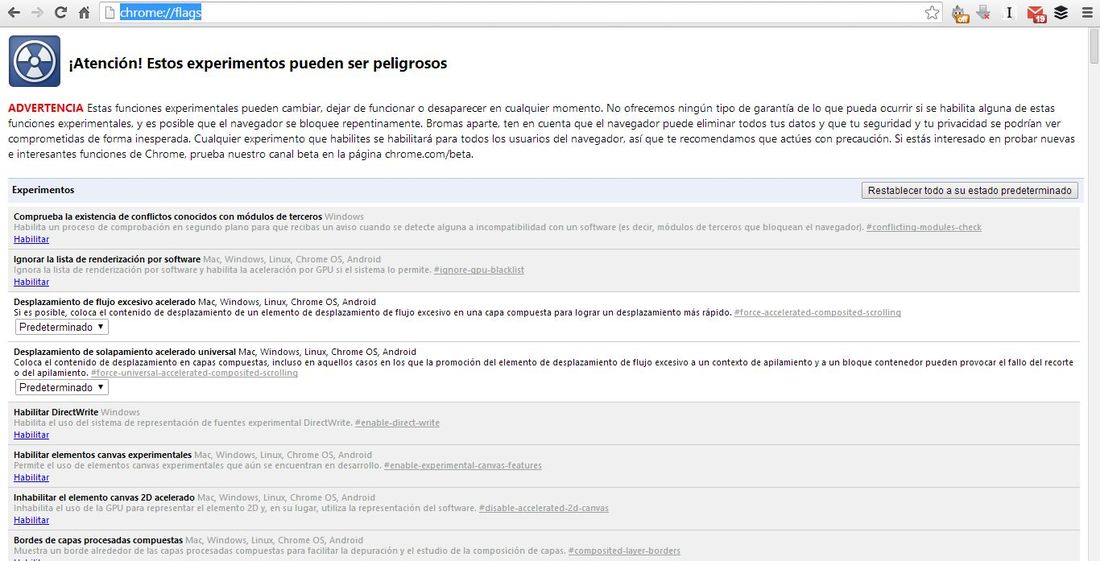Image resolution: width=1100 pixels, height=561 pixels.
Task: Click title 'Bordes de capas procesadas compuestas'
Action: click(x=98, y=541)
